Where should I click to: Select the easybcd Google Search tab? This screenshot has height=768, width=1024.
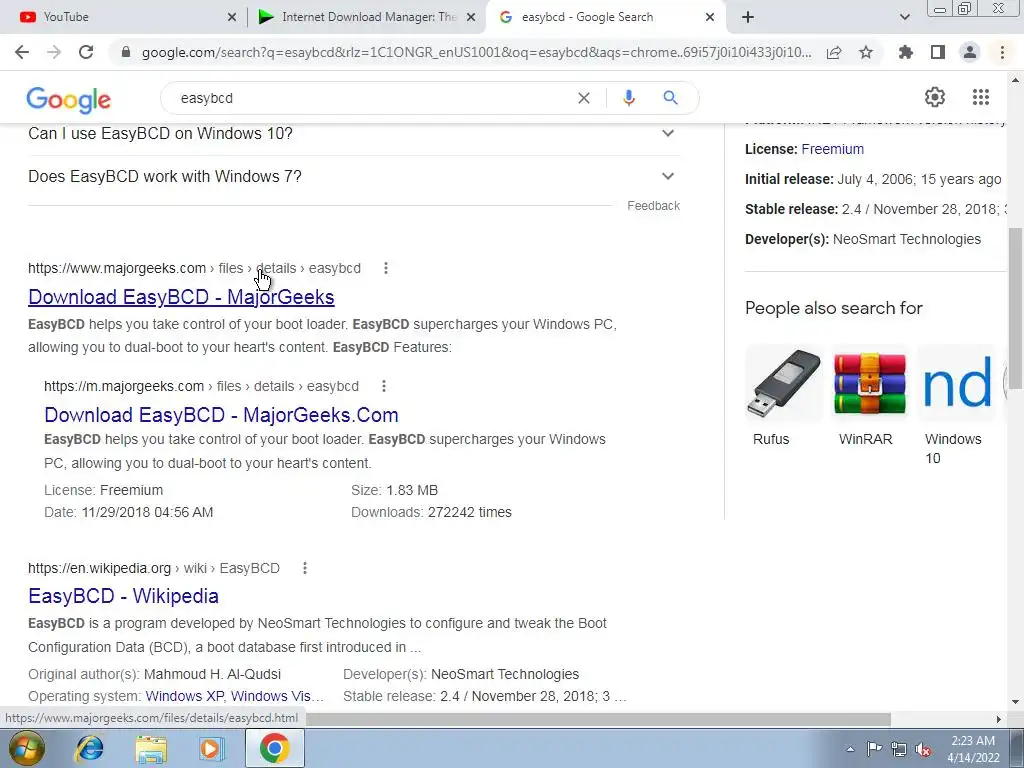[605, 17]
